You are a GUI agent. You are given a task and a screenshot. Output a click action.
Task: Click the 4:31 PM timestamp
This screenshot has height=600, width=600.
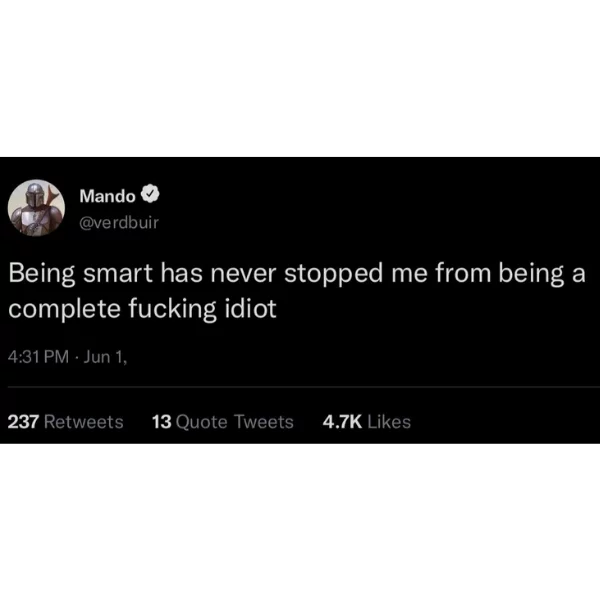pyautogui.click(x=38, y=357)
